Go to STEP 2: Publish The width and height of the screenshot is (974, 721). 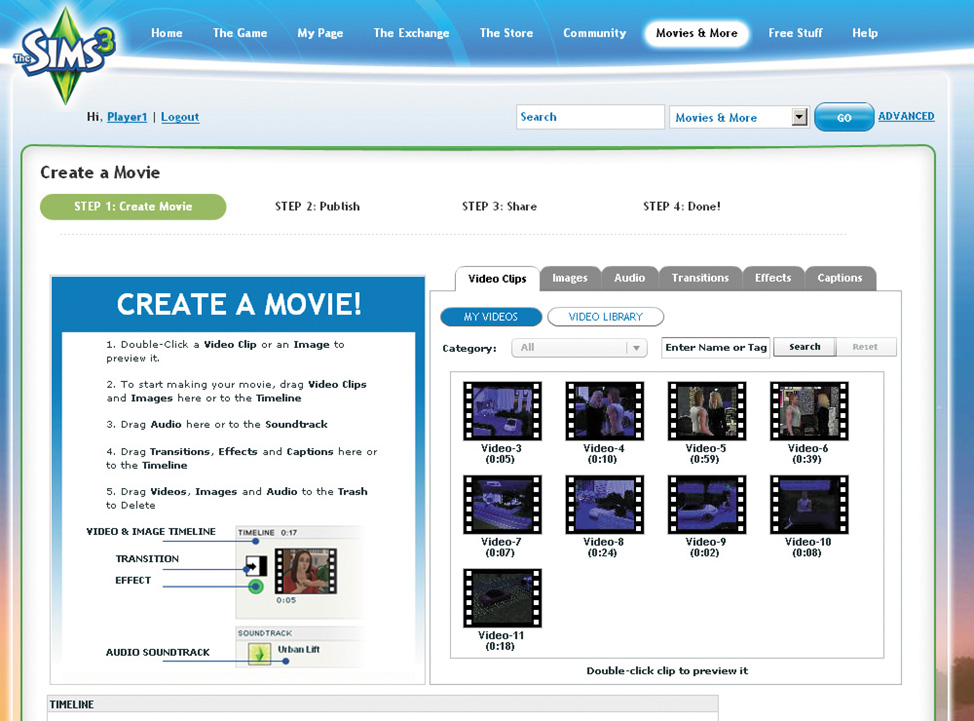(317, 206)
